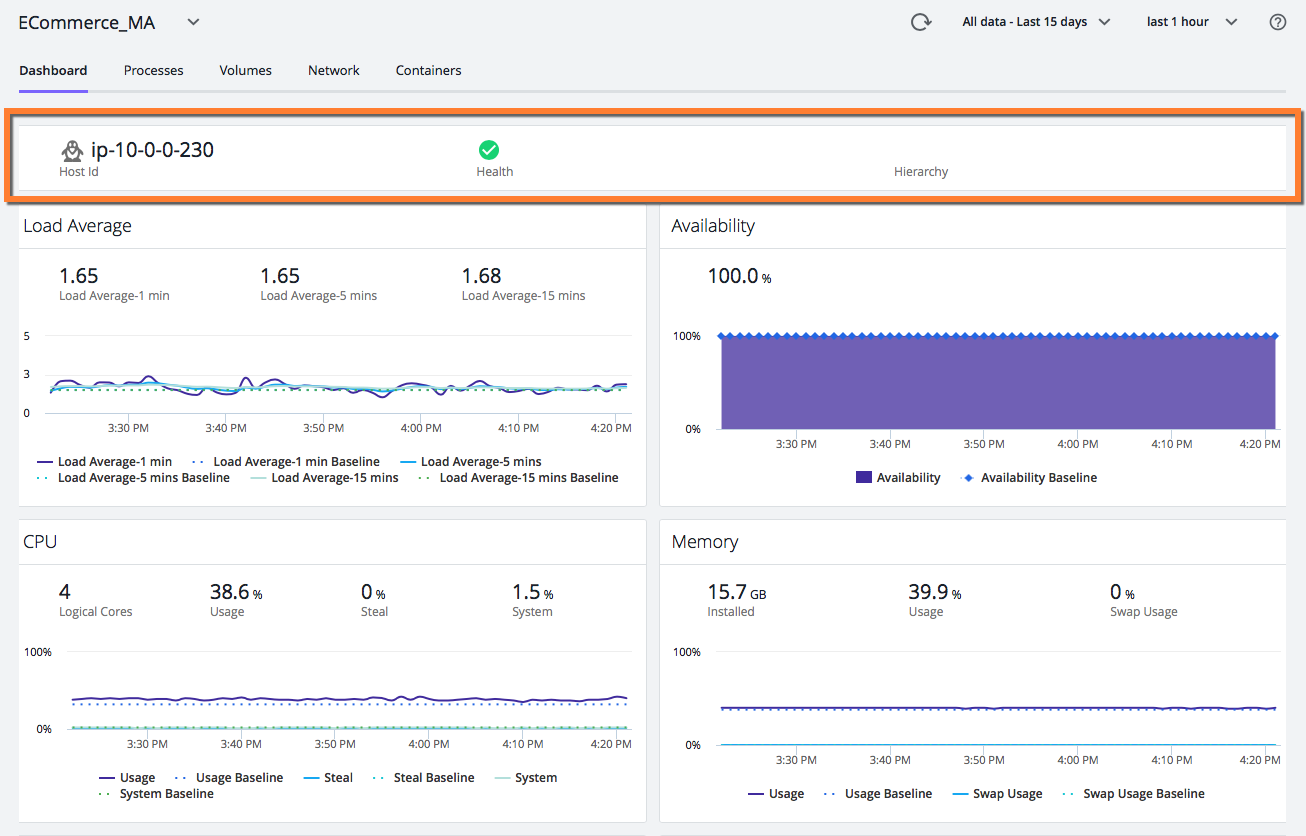The image size is (1306, 836).
Task: Toggle the System Baseline legend entry
Action: (x=156, y=794)
